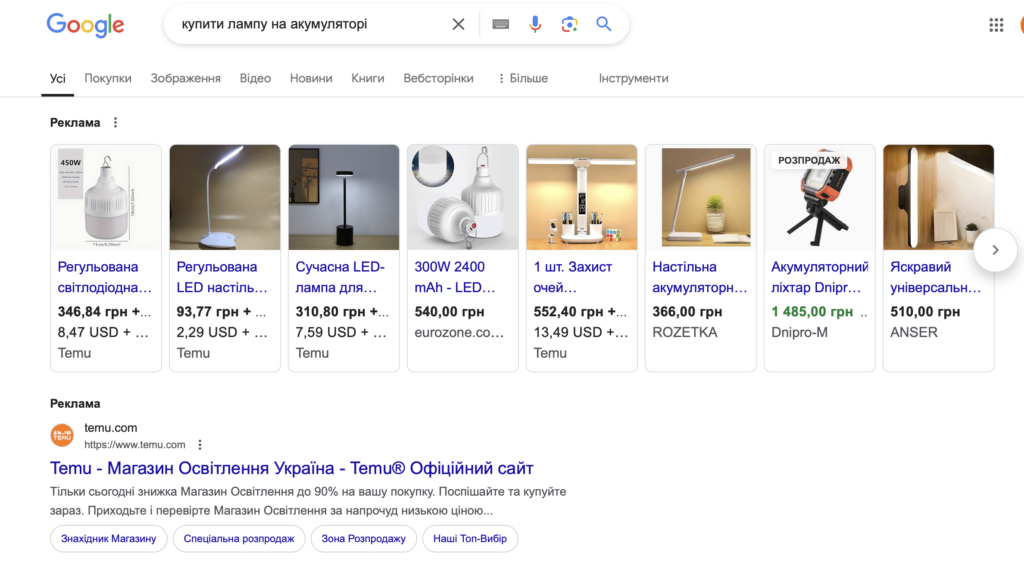The image size is (1024, 568).
Task: Switch to the Вебсторінки tab
Action: click(x=438, y=78)
